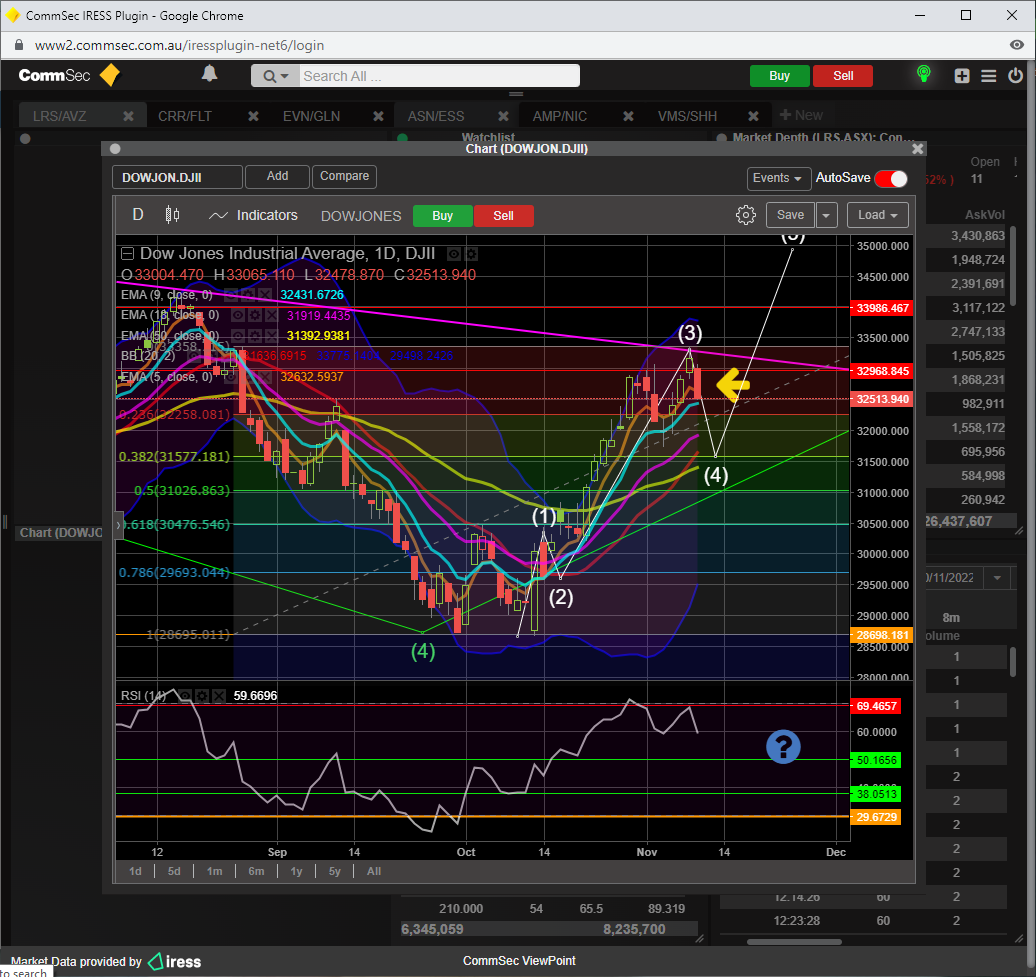The height and width of the screenshot is (977, 1036).
Task: Click the power logout icon
Action: pyautogui.click(x=1016, y=76)
